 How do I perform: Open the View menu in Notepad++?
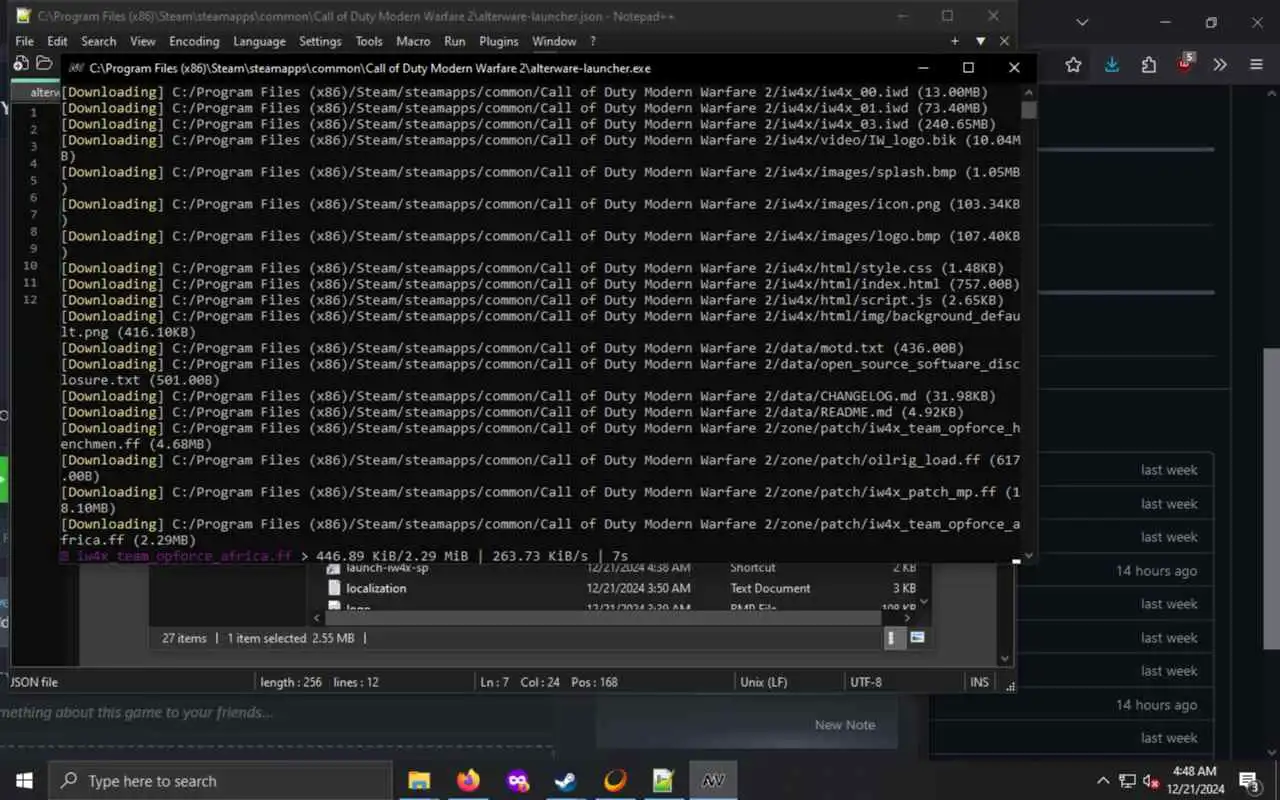click(x=143, y=41)
